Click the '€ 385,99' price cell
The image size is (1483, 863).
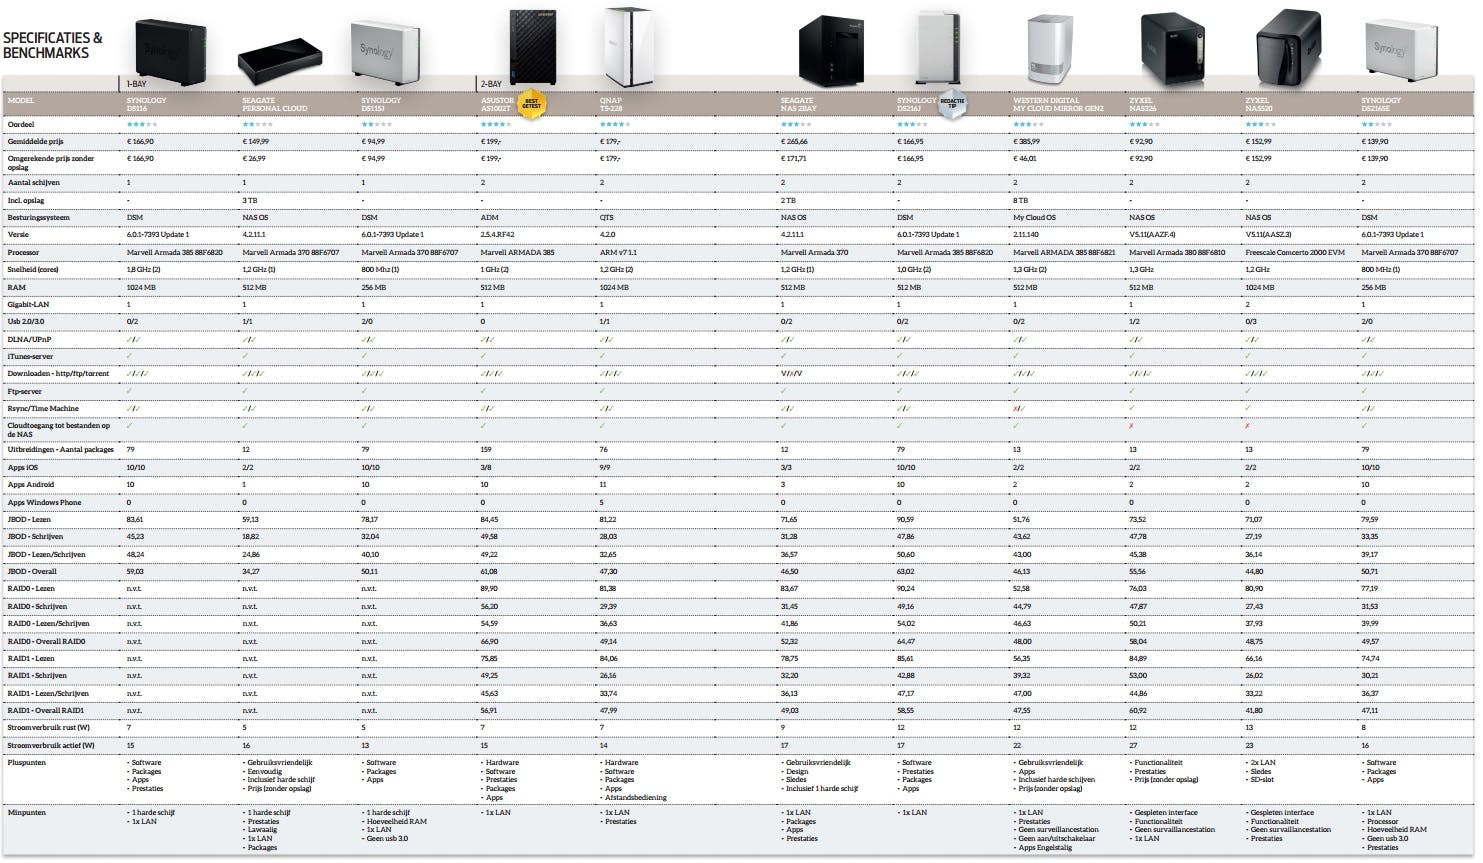coord(1027,142)
